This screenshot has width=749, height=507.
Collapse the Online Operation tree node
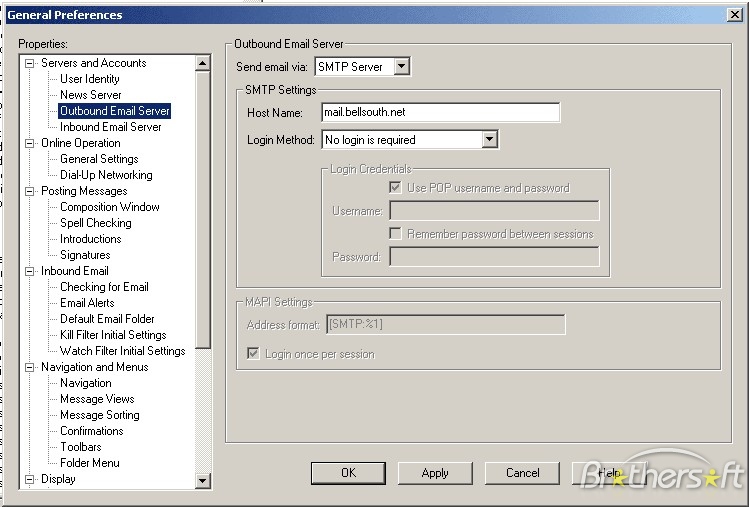point(30,143)
